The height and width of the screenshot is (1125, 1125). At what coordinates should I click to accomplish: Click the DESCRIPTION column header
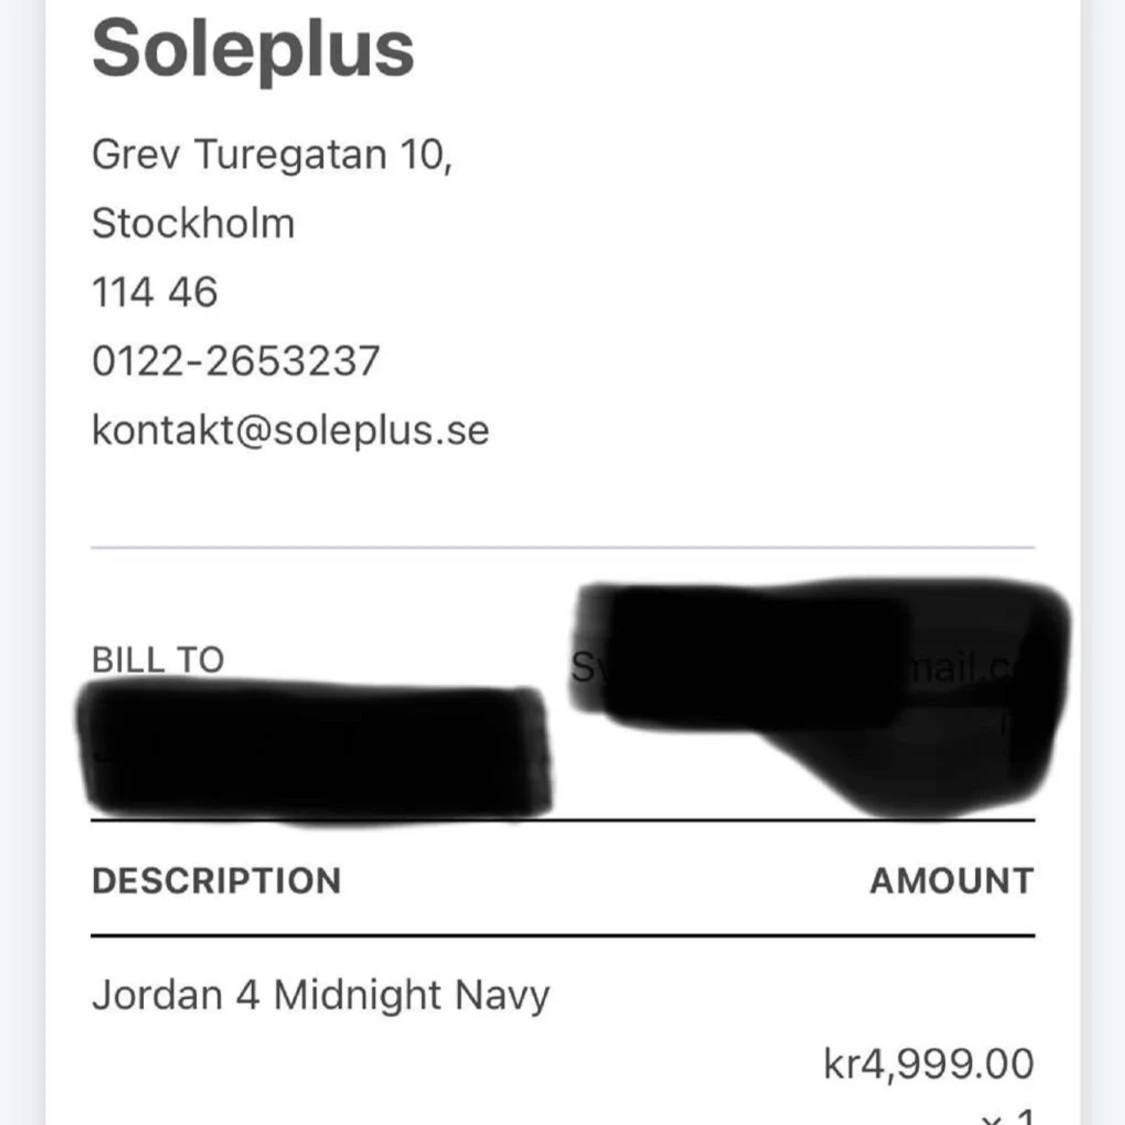point(216,881)
